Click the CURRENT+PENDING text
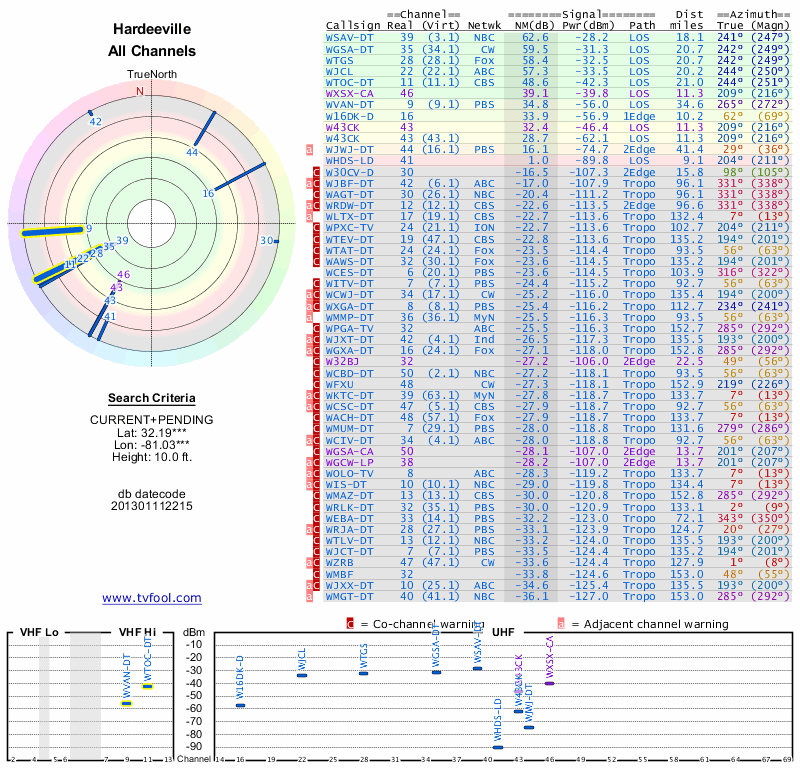 click(x=152, y=420)
